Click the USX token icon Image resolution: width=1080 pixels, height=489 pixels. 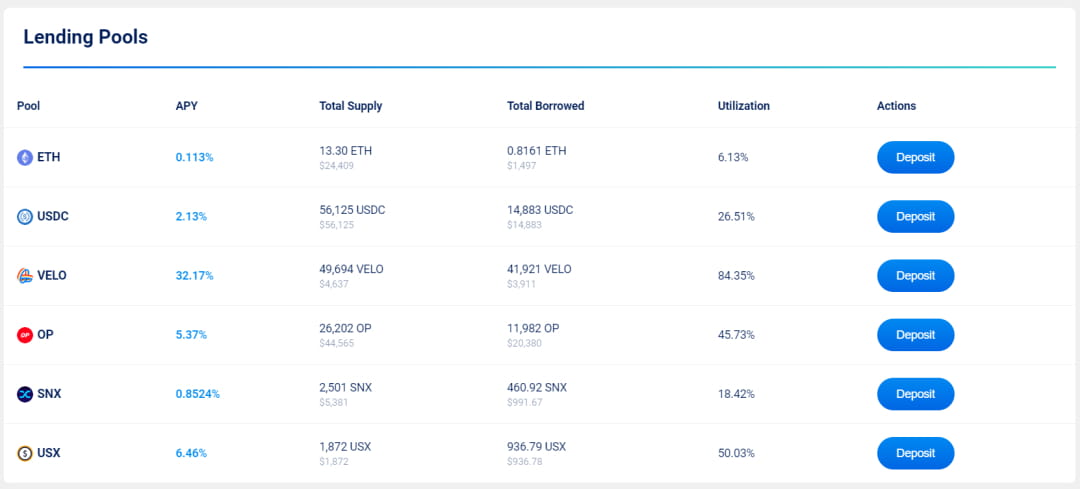25,453
